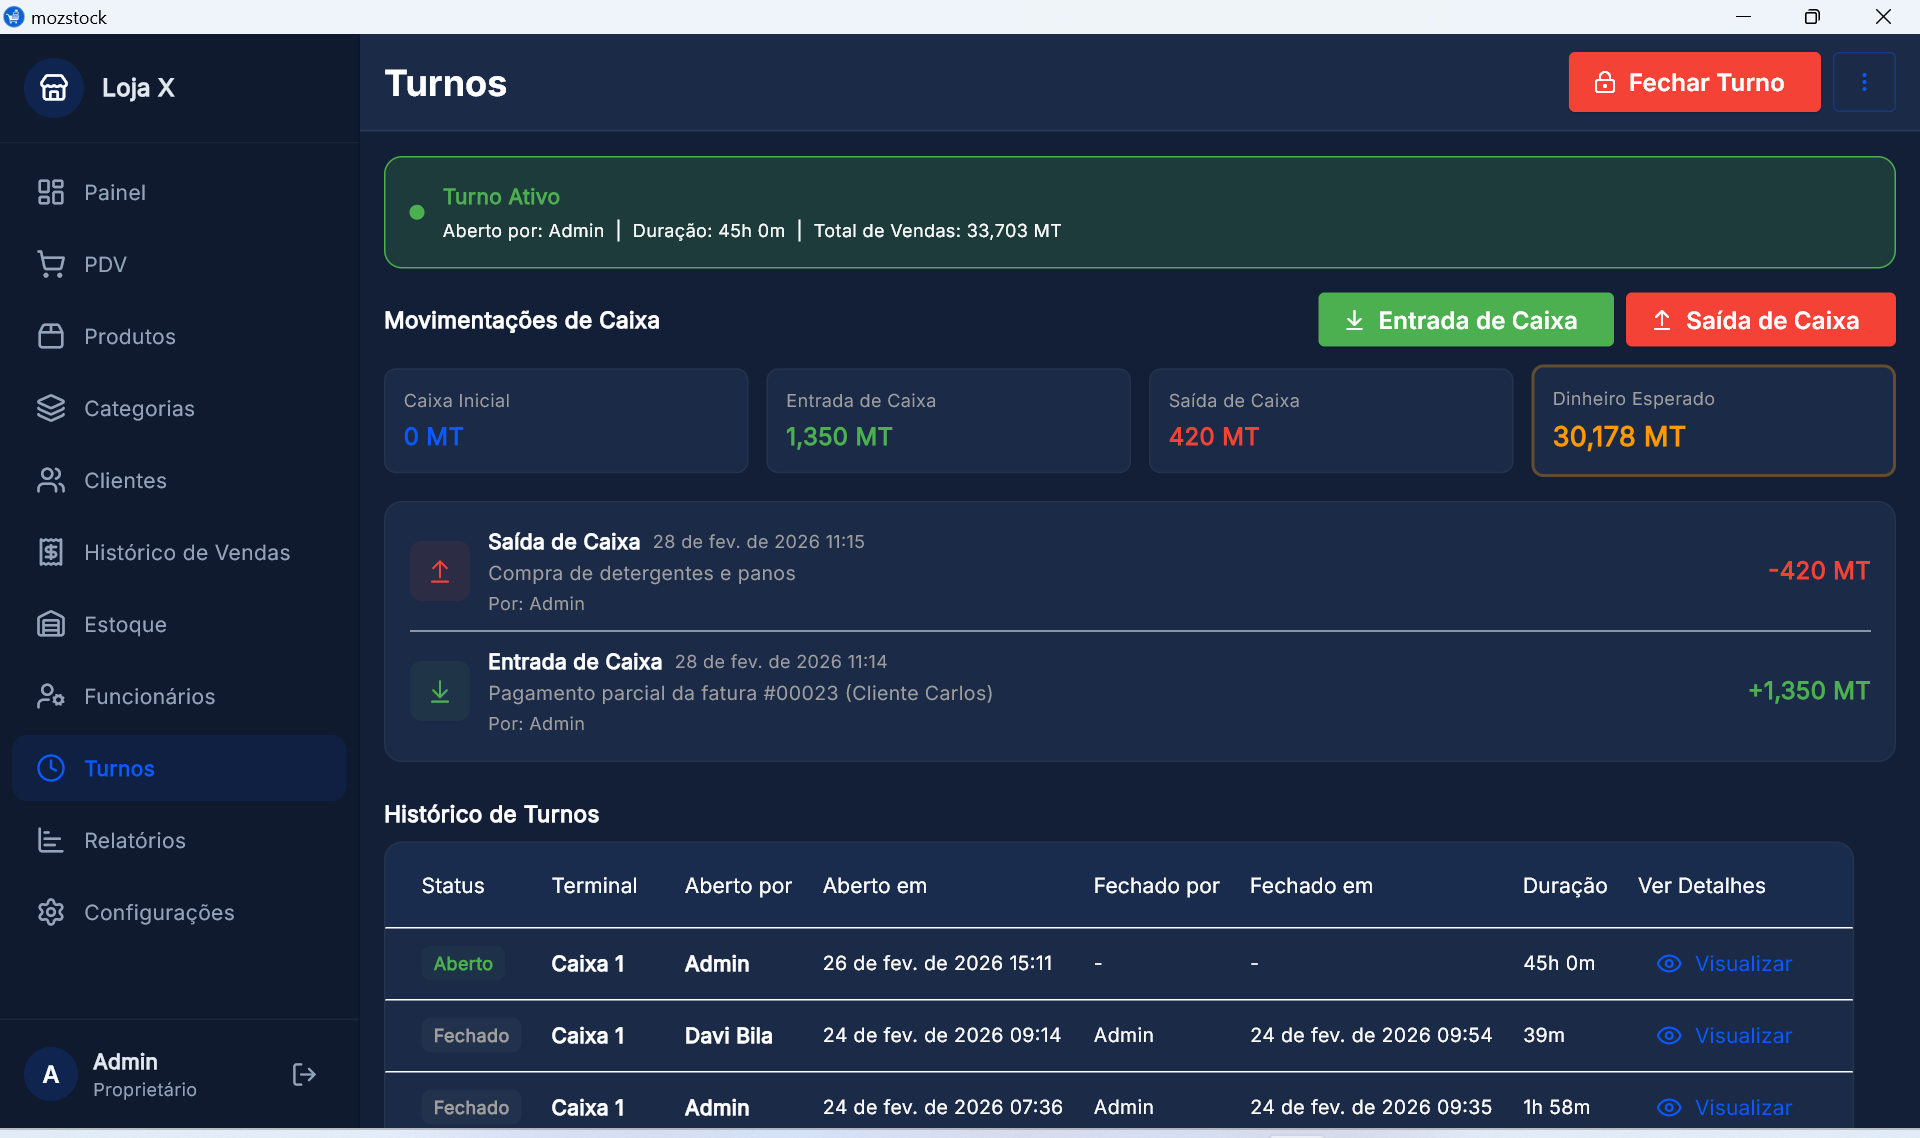Click the Estoque box icon
Image resolution: width=1920 pixels, height=1138 pixels.
point(51,624)
